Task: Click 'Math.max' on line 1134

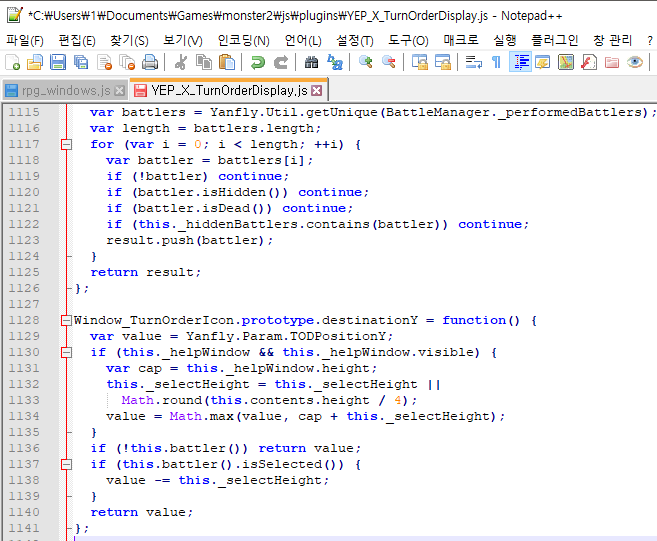Action: tap(202, 417)
